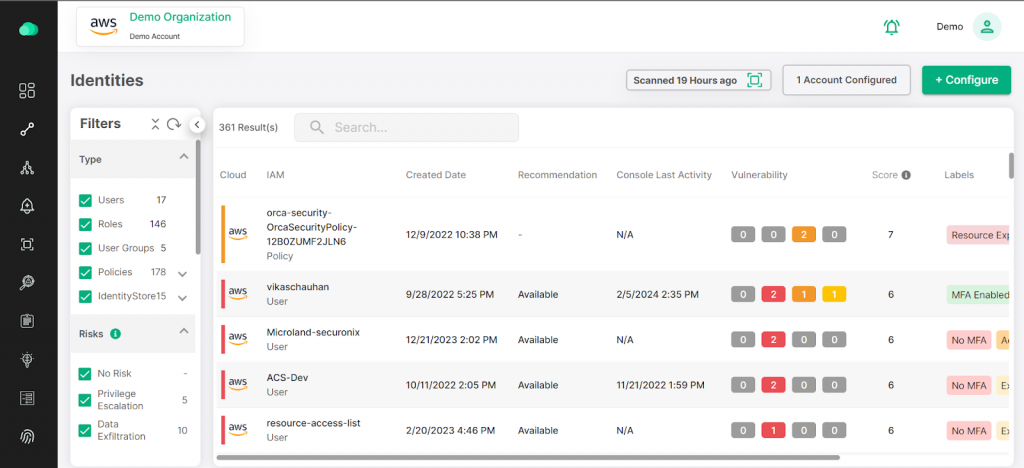Click the 1 Account Configured button

pos(846,80)
